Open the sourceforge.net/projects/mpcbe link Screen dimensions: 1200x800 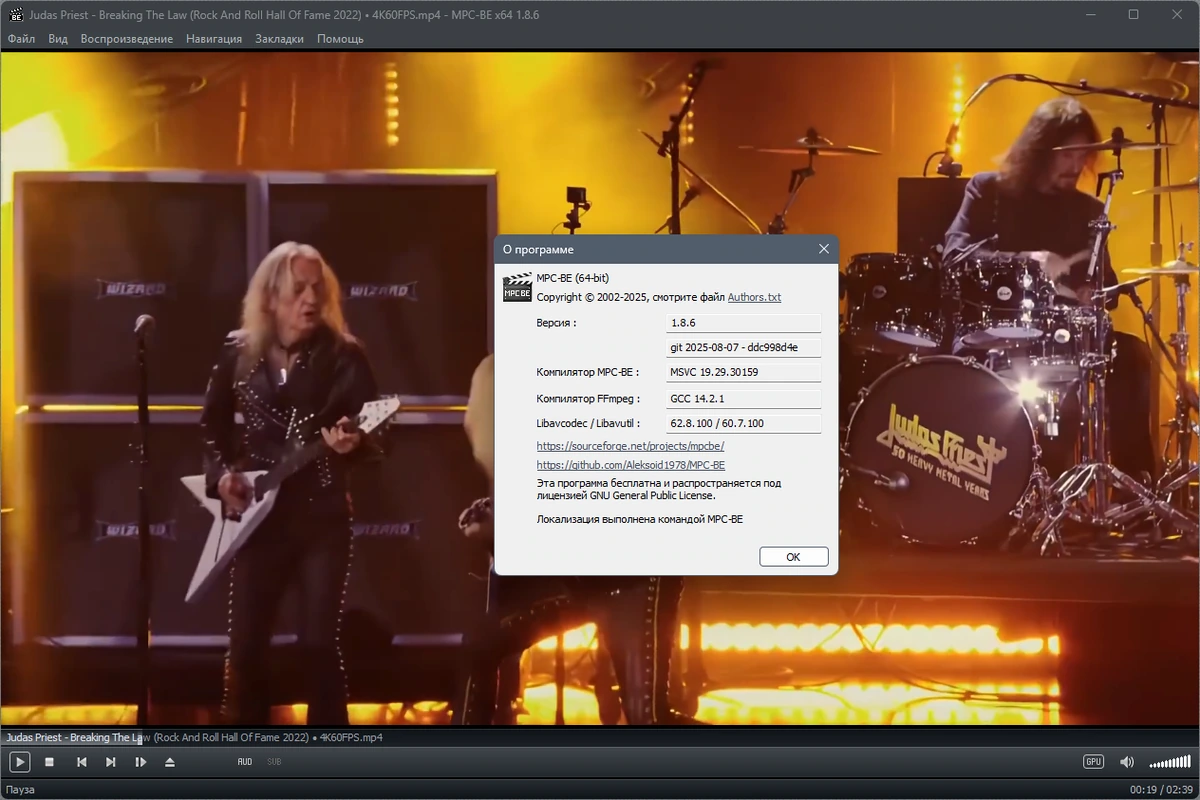[630, 446]
